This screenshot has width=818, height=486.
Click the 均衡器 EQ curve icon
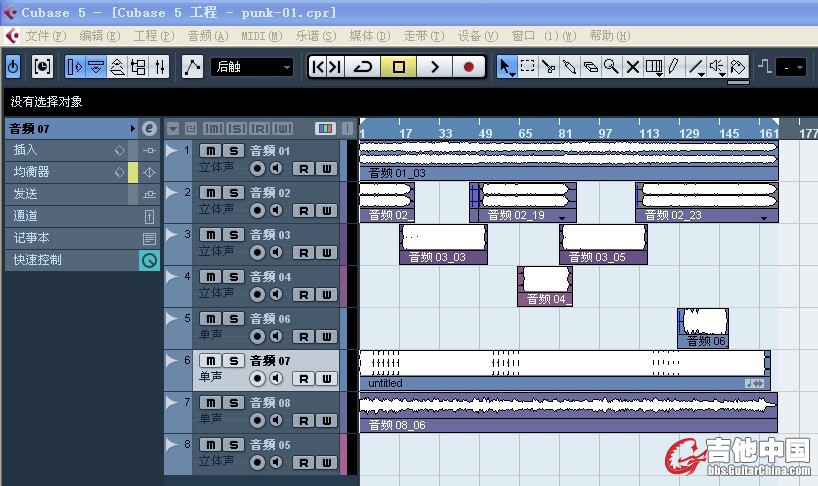(149, 172)
